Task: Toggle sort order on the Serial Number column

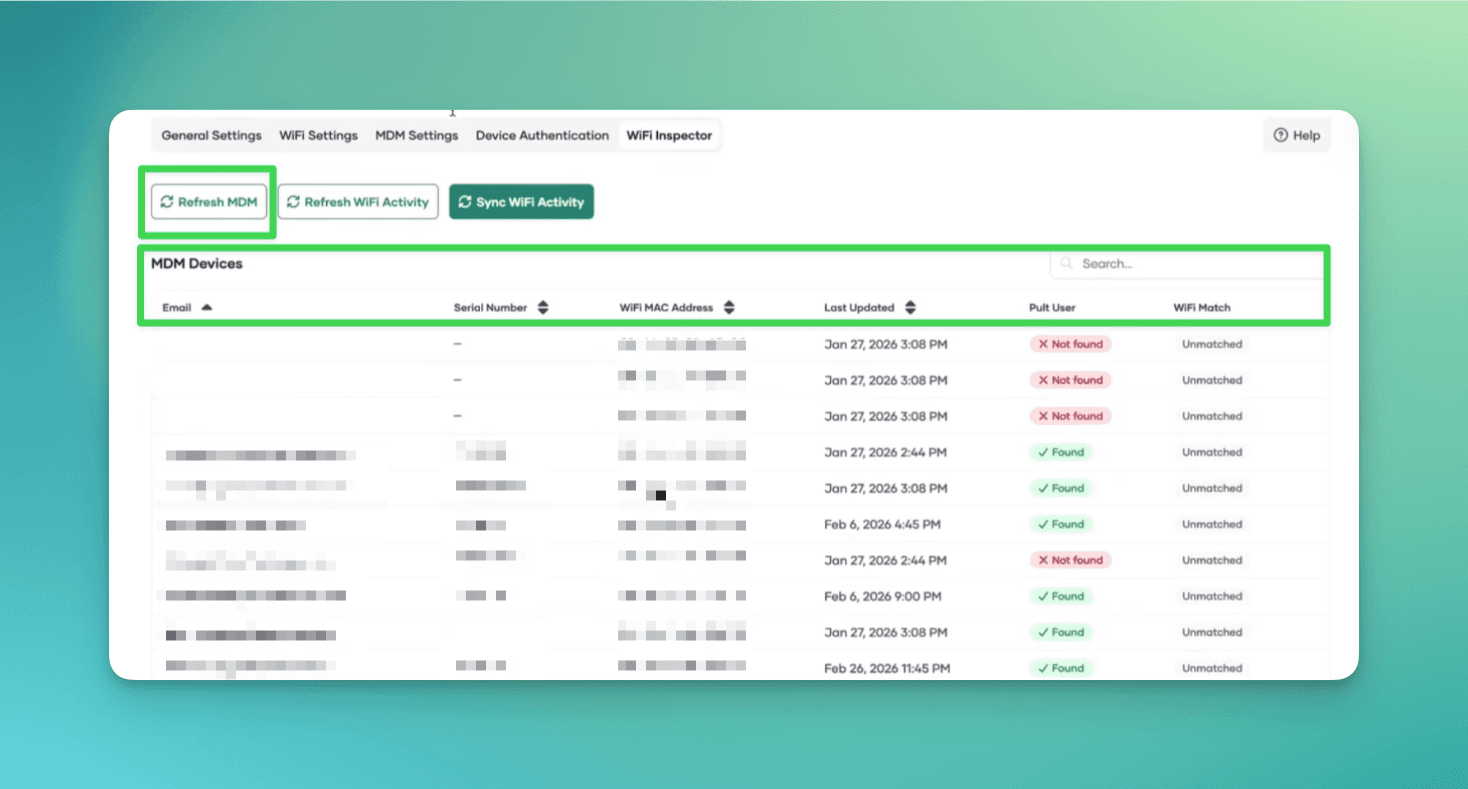Action: [x=544, y=307]
